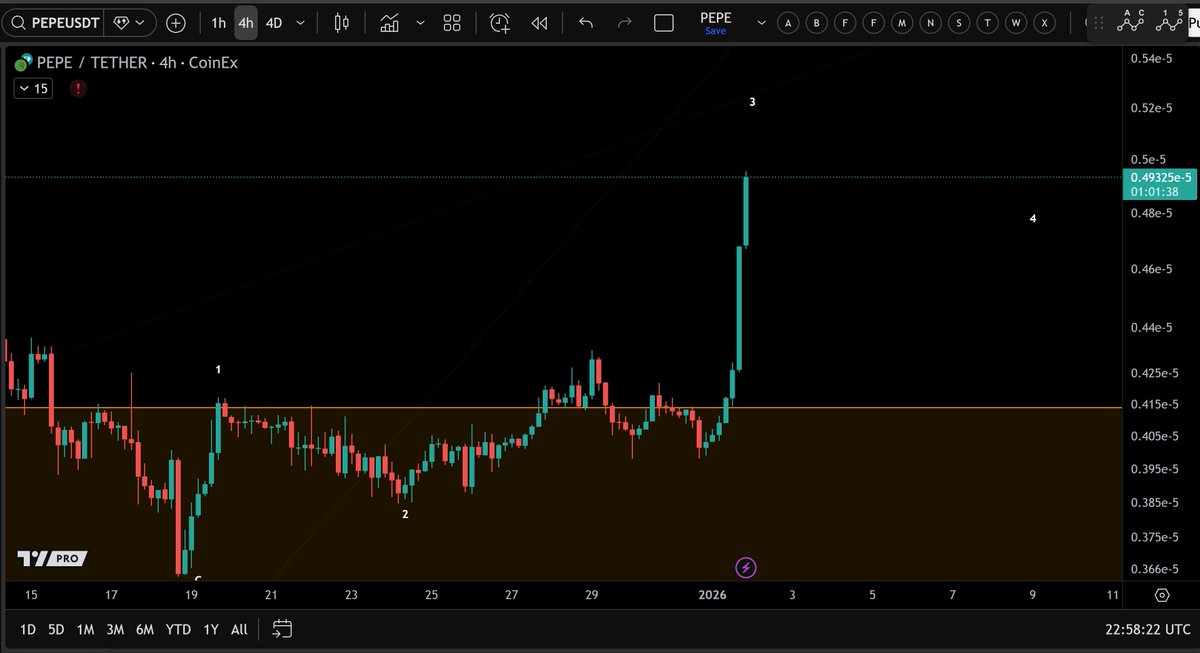This screenshot has width=1200, height=653.
Task: Select wave label 1 on the chart
Action: [219, 369]
